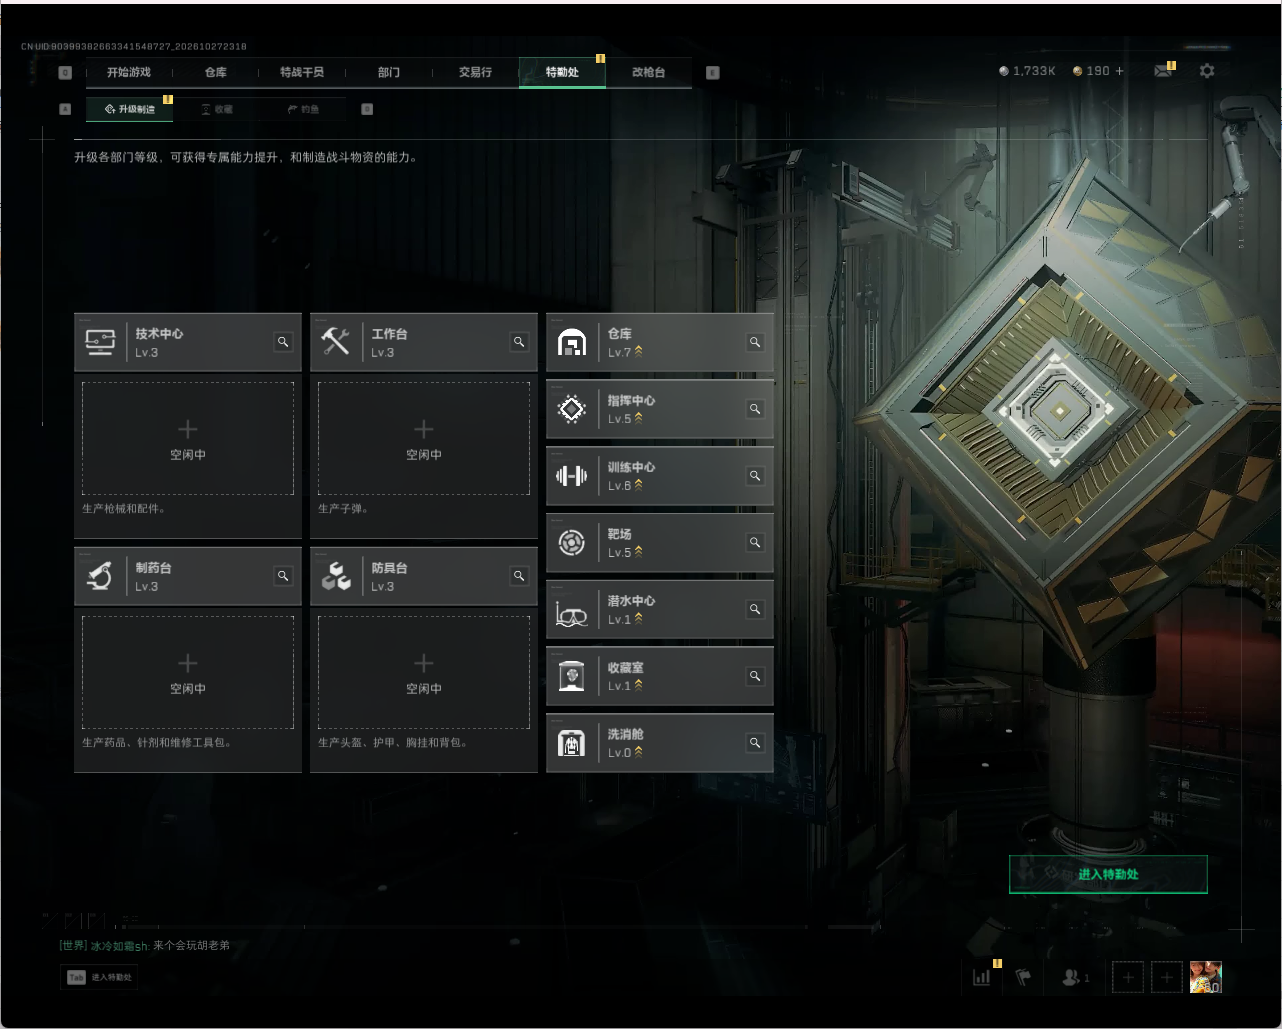The width and height of the screenshot is (1282, 1029).
Task: Click the flag icon in bottom bar
Action: [1023, 977]
